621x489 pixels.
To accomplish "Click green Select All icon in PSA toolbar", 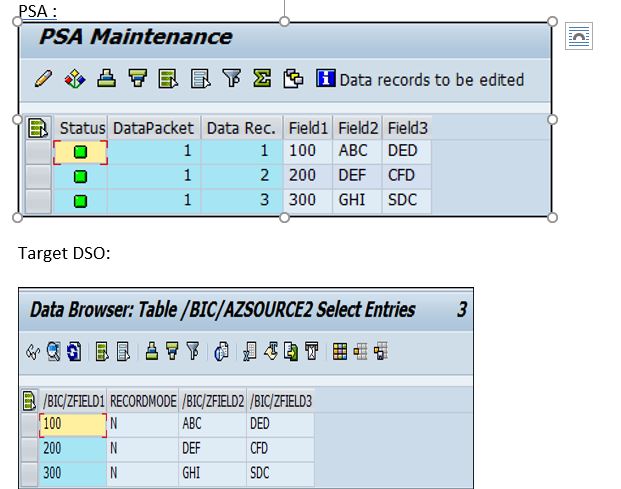I will [168, 78].
